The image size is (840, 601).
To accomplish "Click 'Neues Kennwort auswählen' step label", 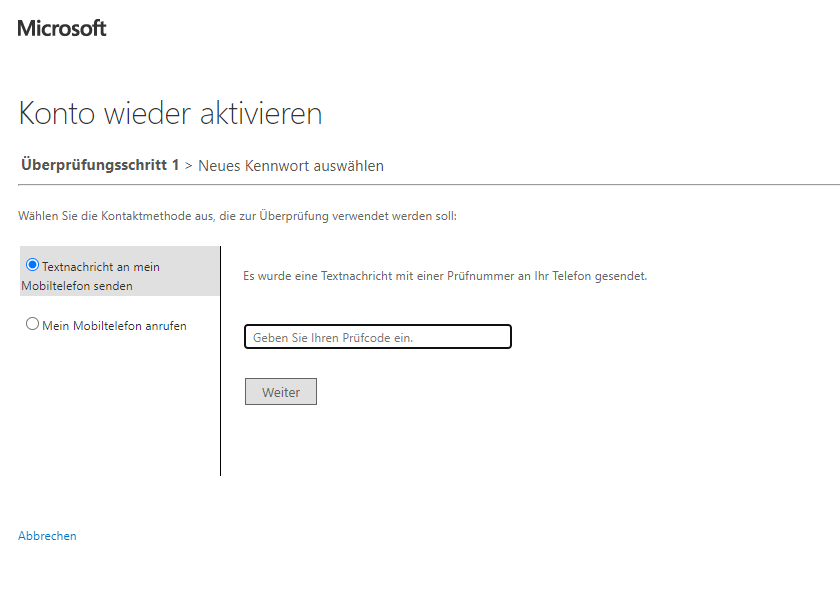I will click(291, 166).
